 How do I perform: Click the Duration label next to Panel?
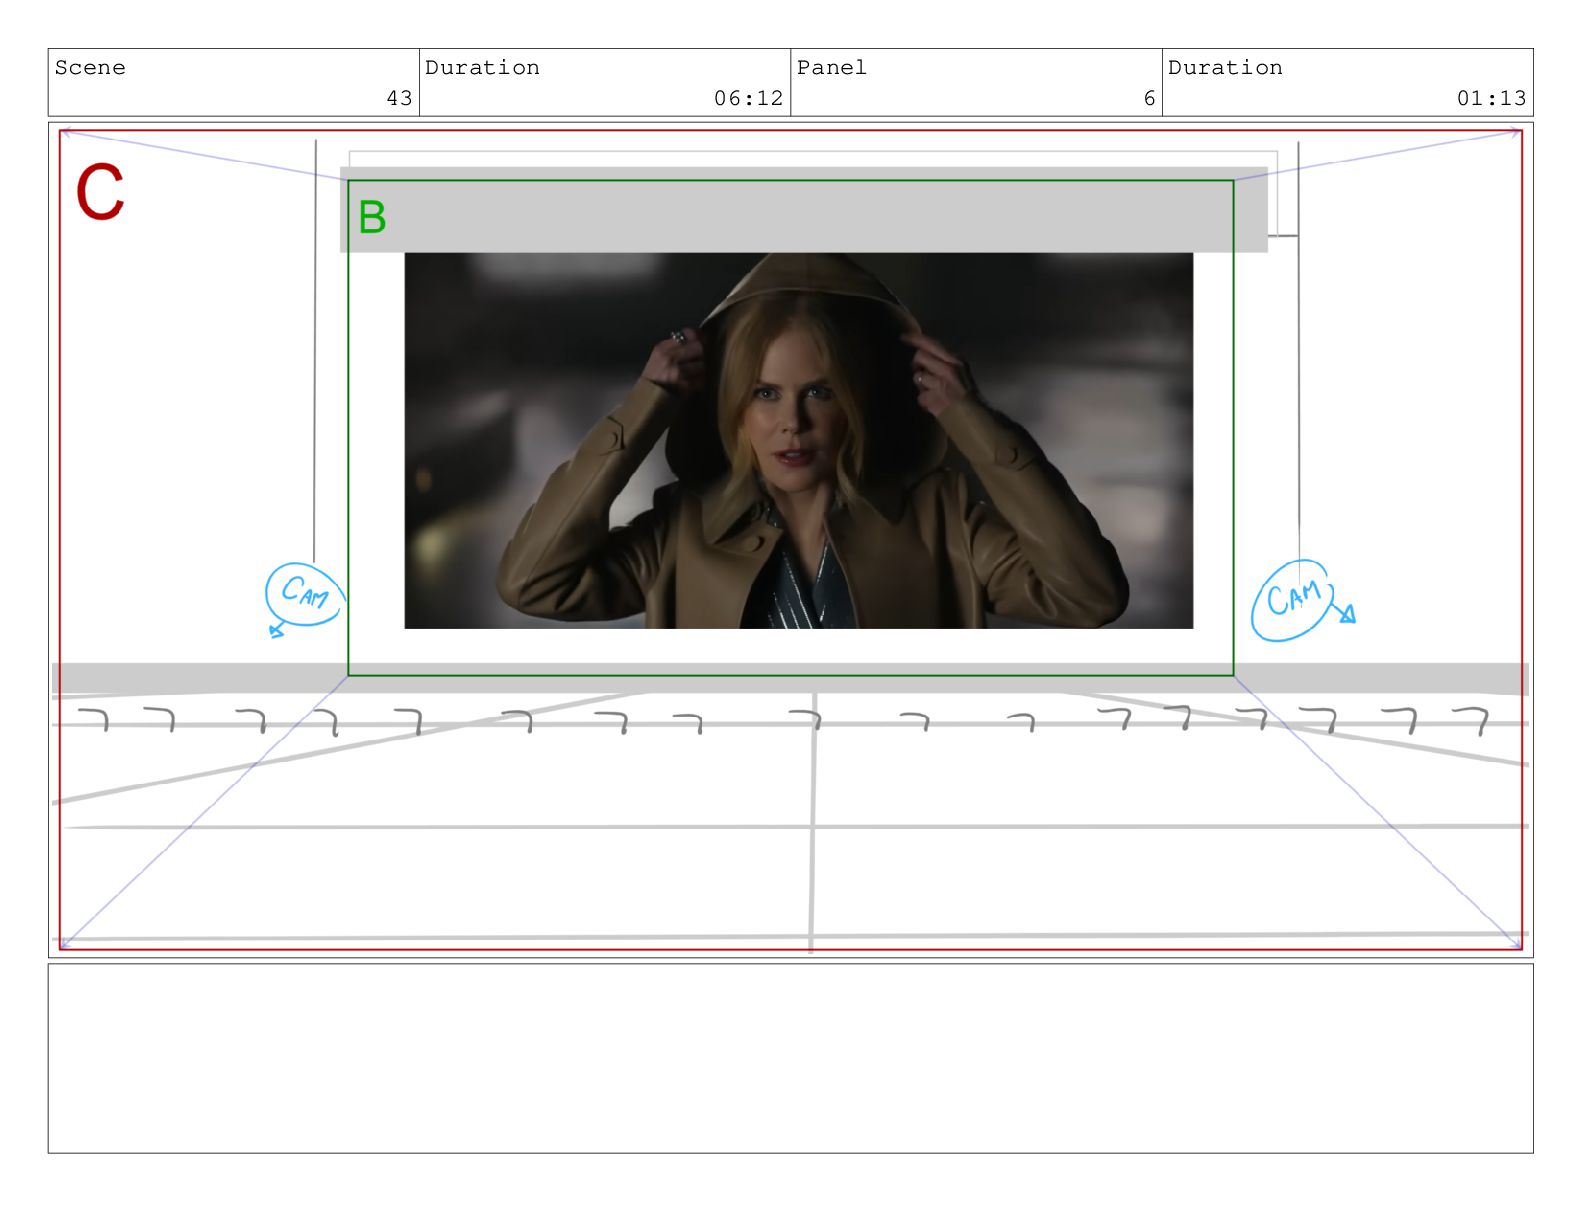click(1225, 68)
